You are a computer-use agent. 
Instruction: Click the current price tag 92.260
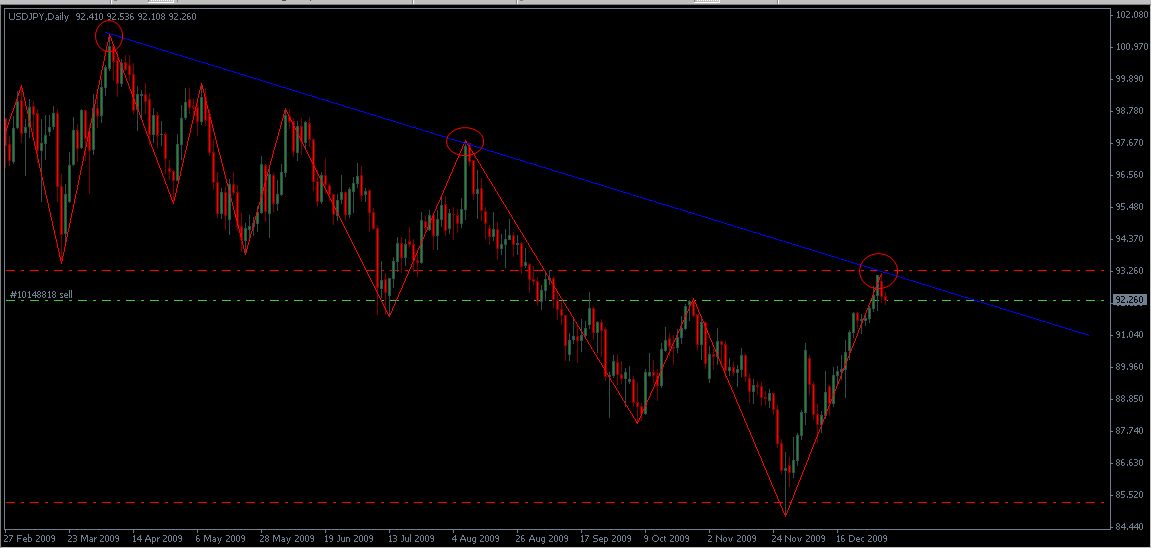point(1128,300)
